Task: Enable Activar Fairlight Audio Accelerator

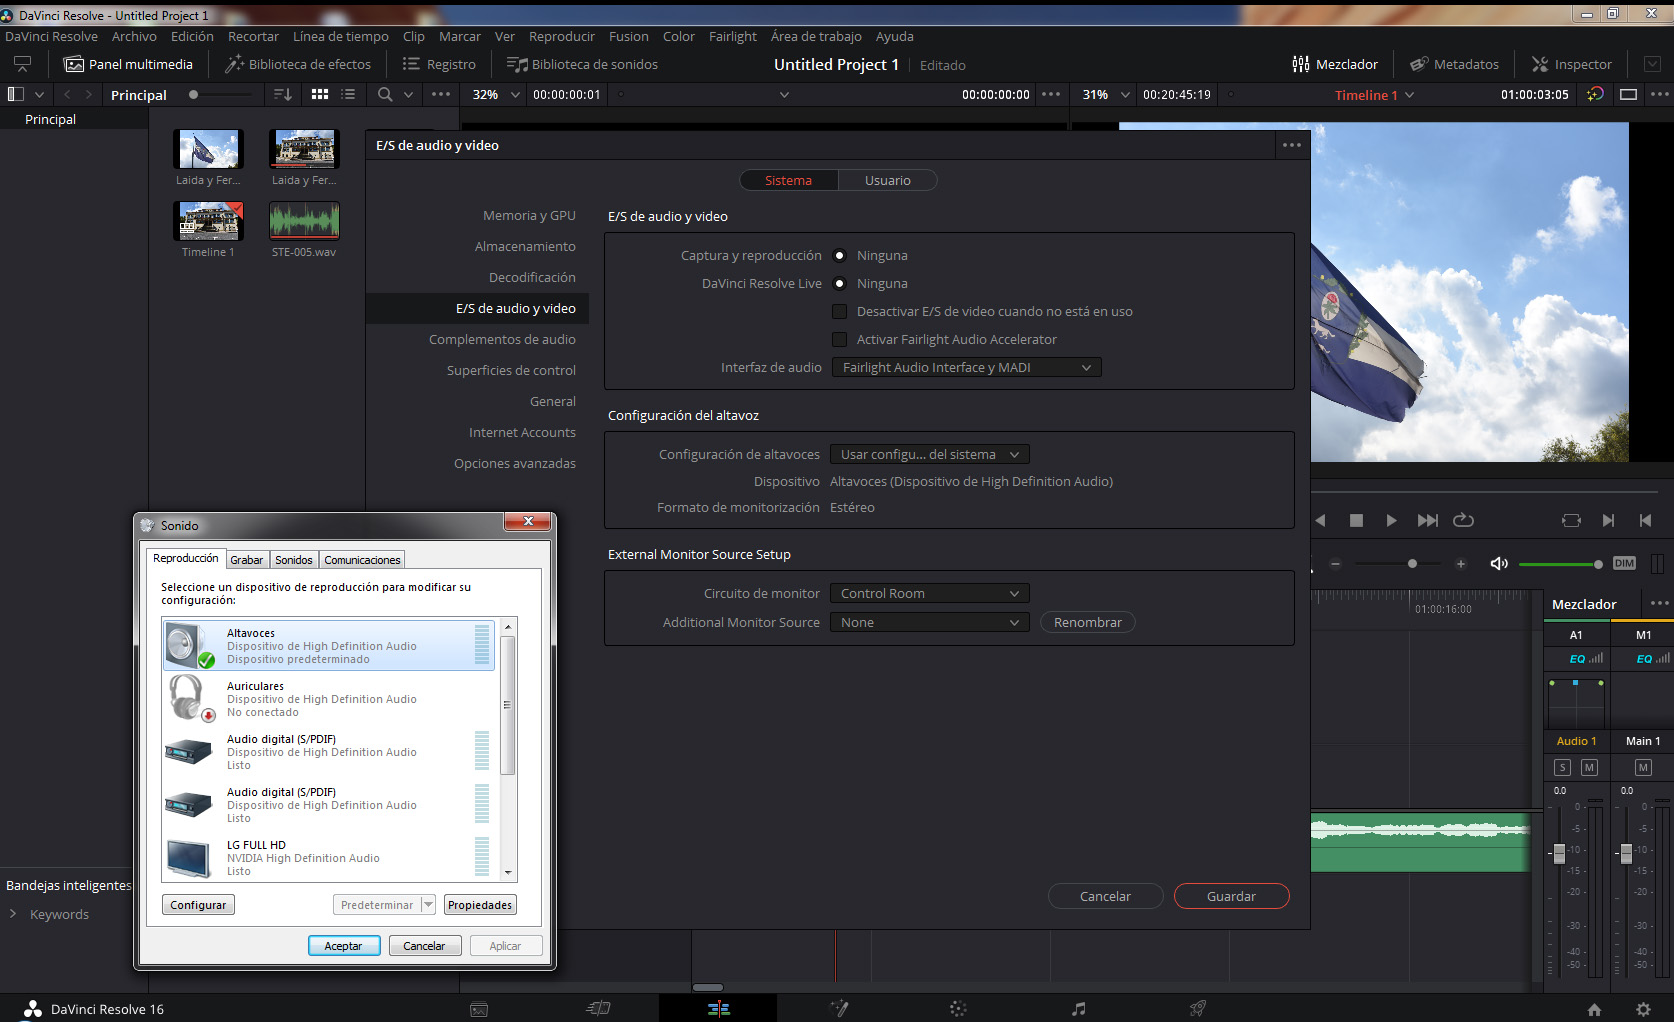Action: coord(840,340)
